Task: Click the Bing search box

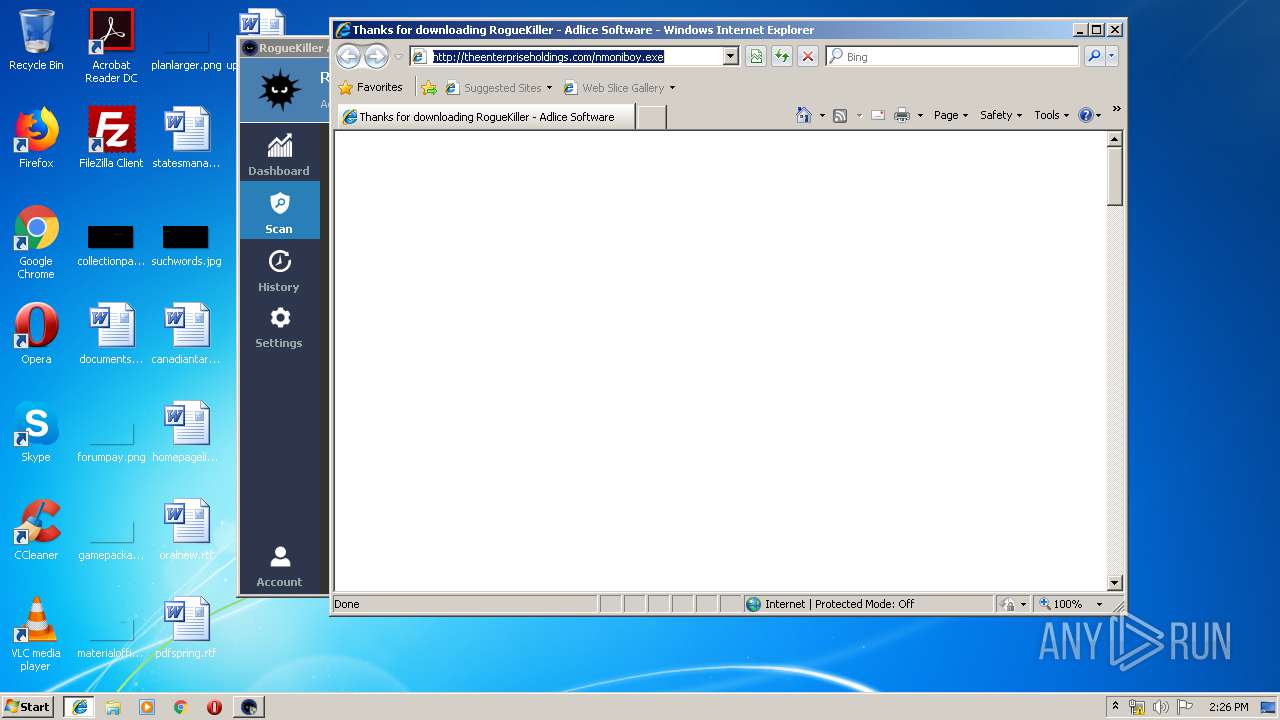Action: point(952,56)
